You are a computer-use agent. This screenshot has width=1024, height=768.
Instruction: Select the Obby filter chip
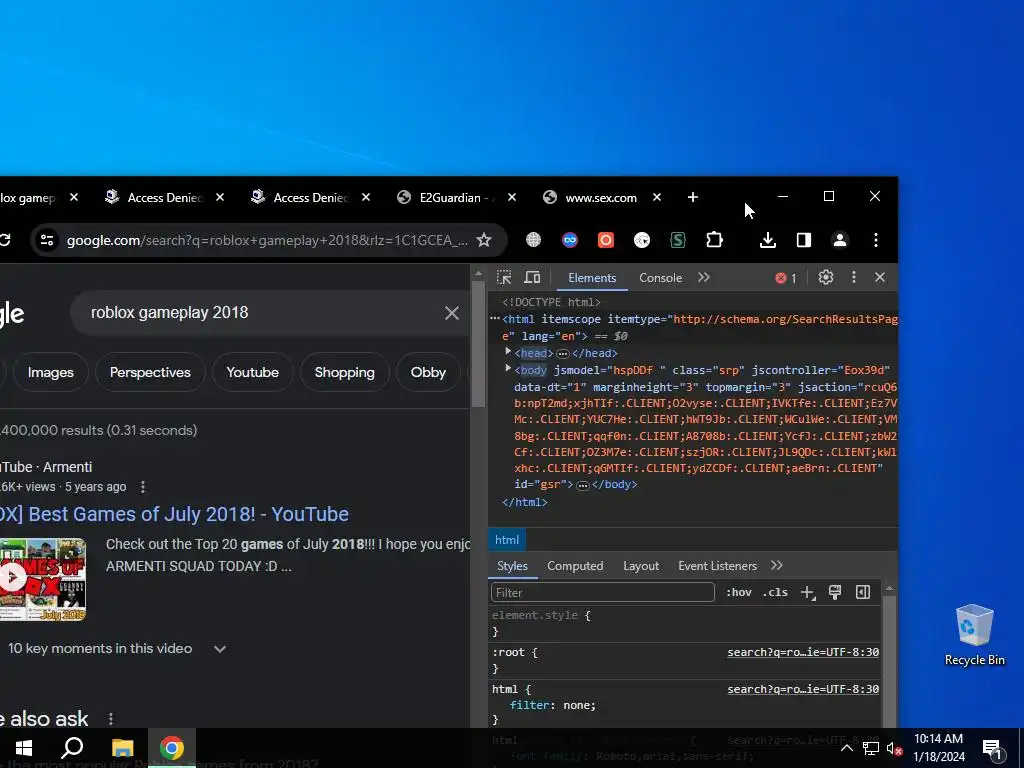click(428, 372)
